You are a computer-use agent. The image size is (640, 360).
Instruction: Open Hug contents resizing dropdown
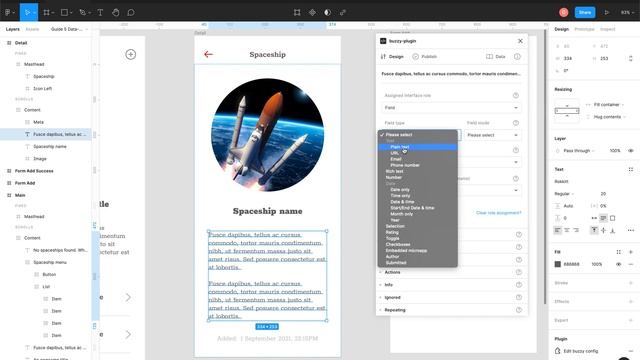[606, 117]
